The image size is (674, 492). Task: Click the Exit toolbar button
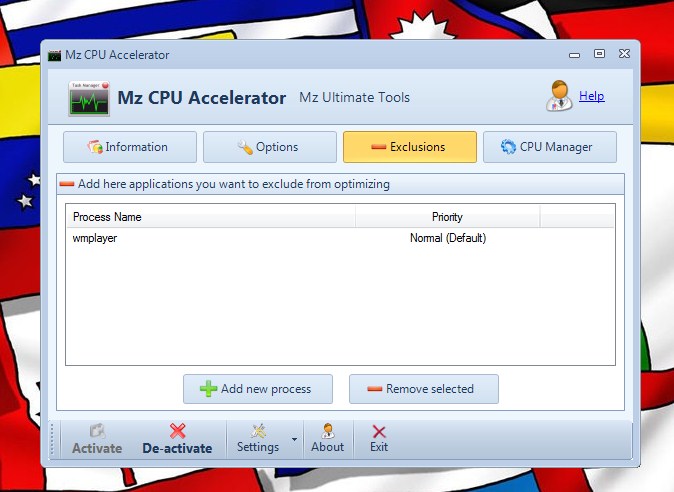(x=379, y=439)
